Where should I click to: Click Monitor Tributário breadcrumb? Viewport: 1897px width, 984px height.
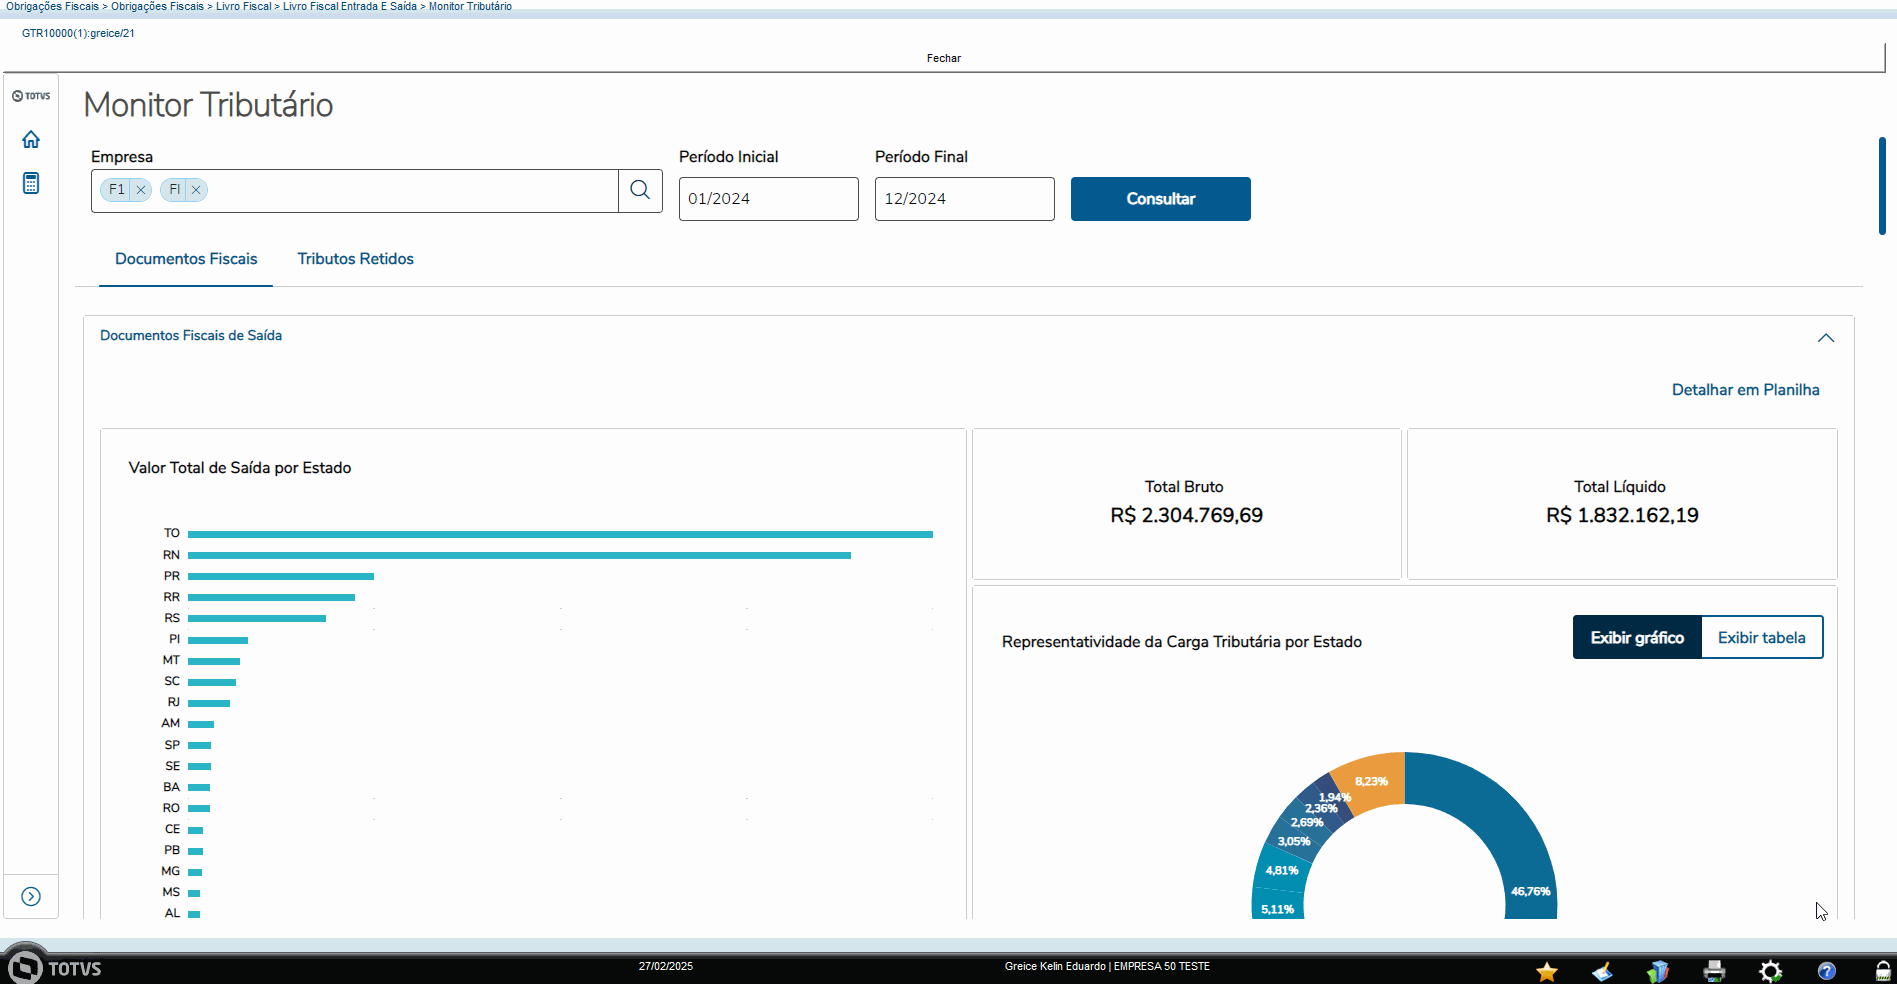(470, 6)
